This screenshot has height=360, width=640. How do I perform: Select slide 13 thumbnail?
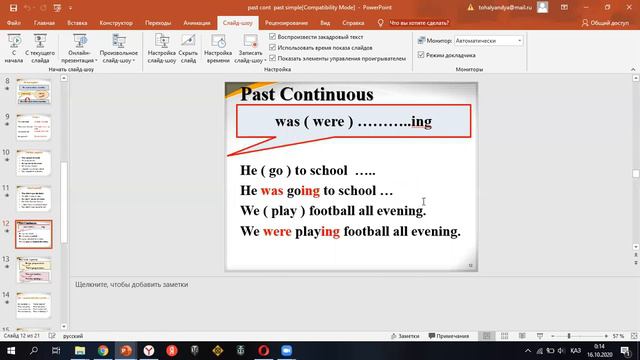(34, 270)
